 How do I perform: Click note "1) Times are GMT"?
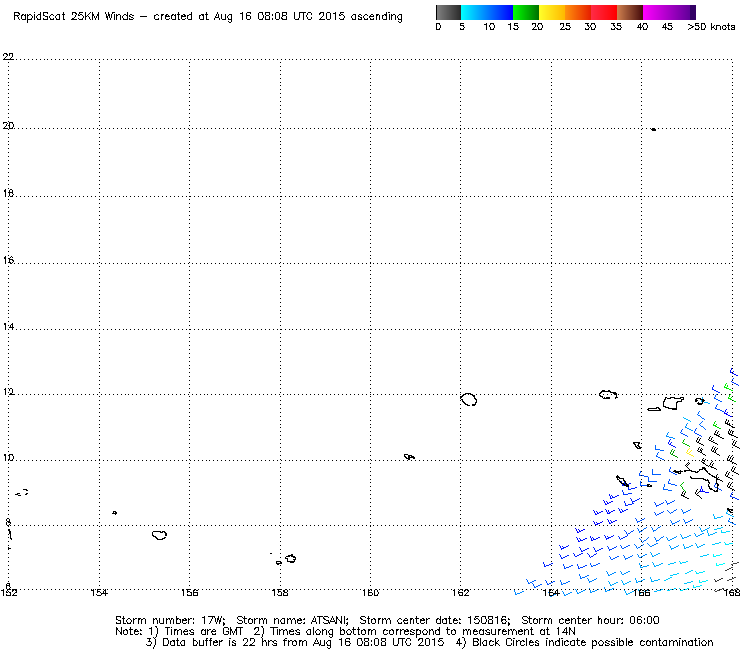pyautogui.click(x=196, y=632)
